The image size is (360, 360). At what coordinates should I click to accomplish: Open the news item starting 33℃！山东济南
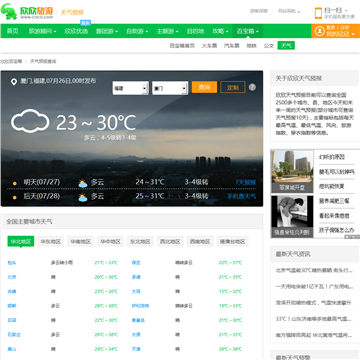314,319
